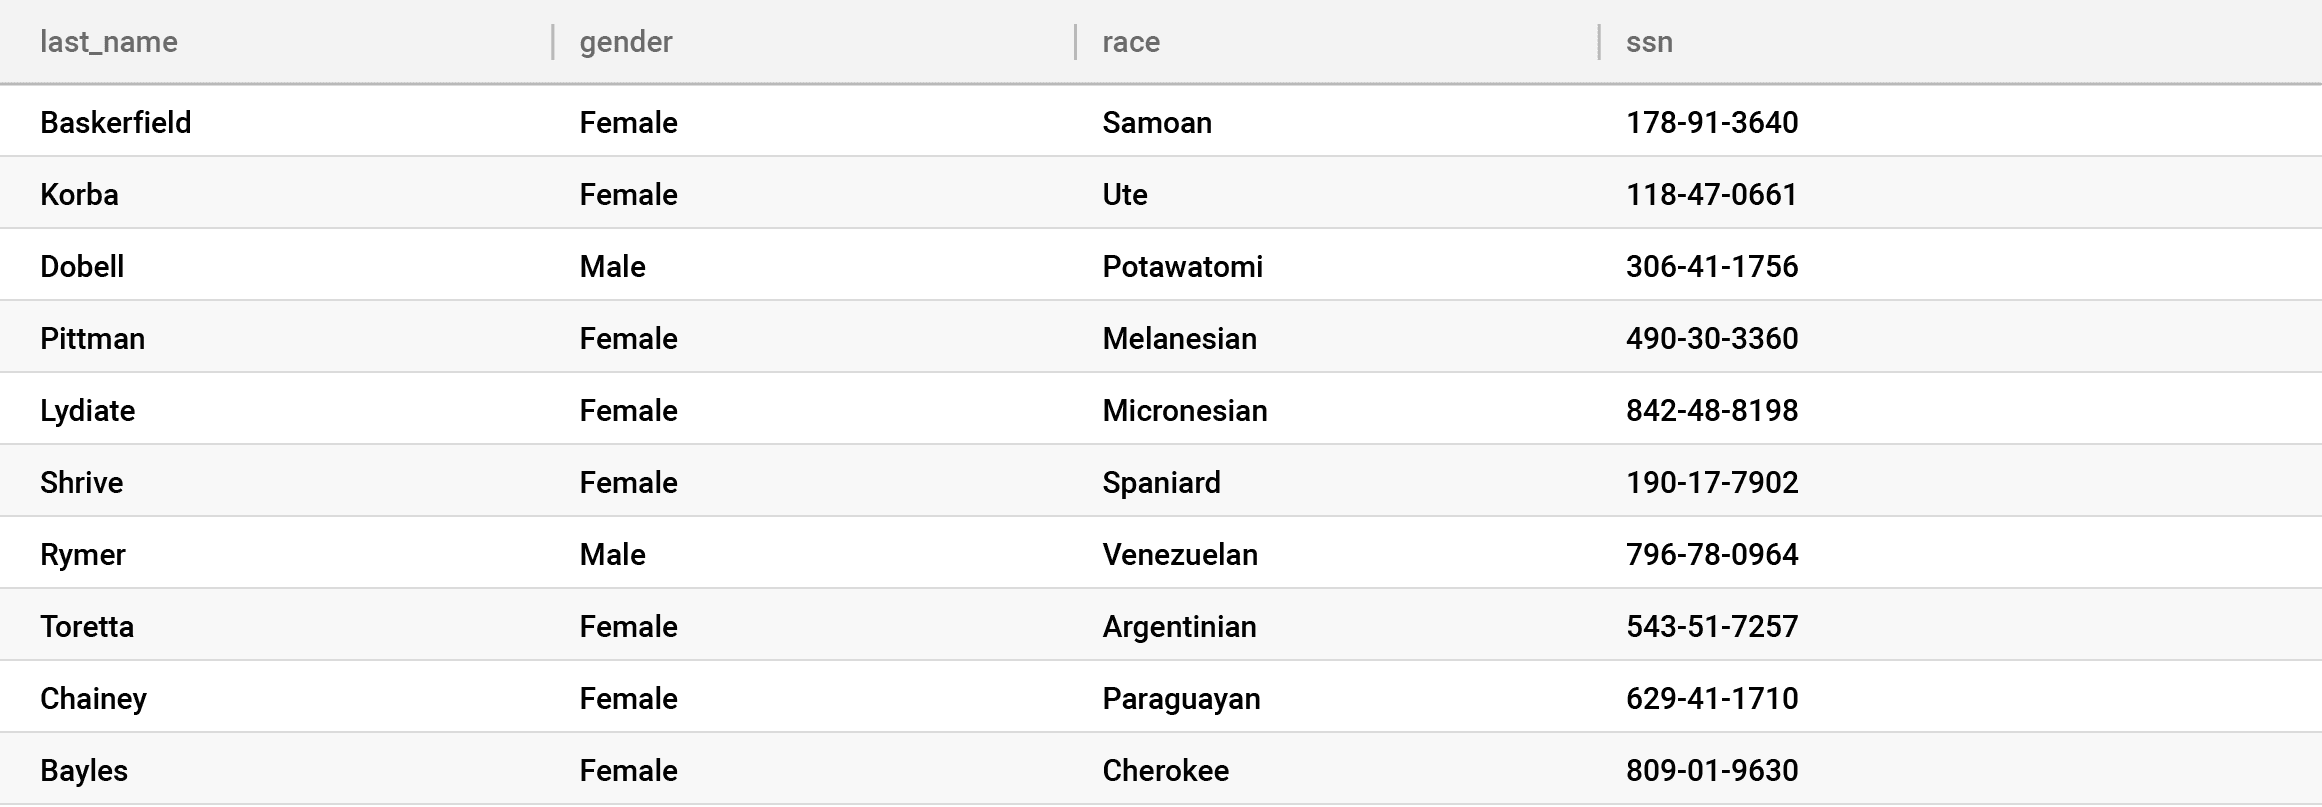Click the resize divider between race and ssn

coord(1599,42)
